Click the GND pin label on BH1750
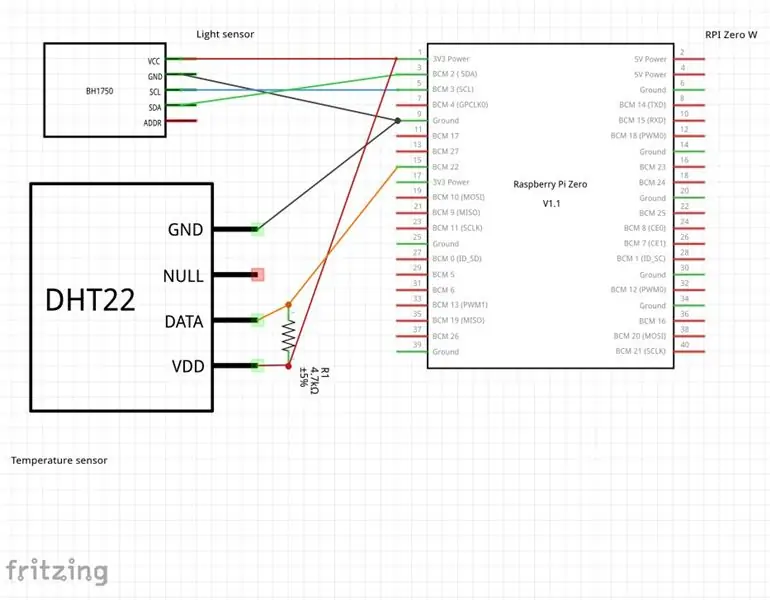 coord(155,77)
